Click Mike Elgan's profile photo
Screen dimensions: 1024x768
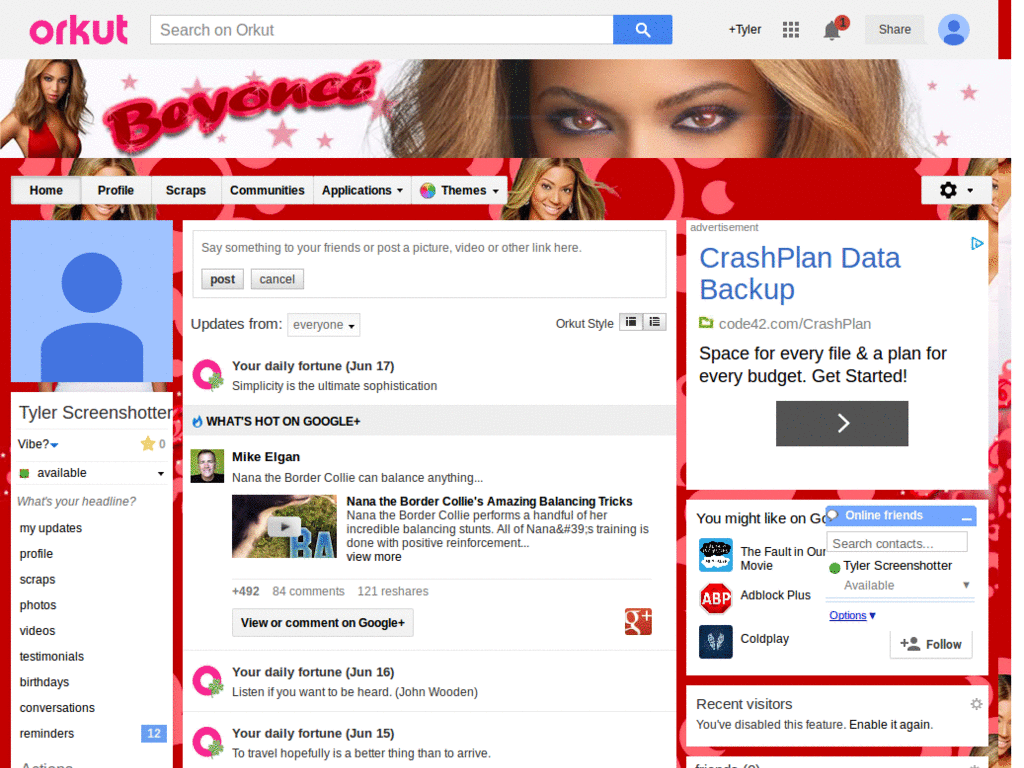coord(207,466)
